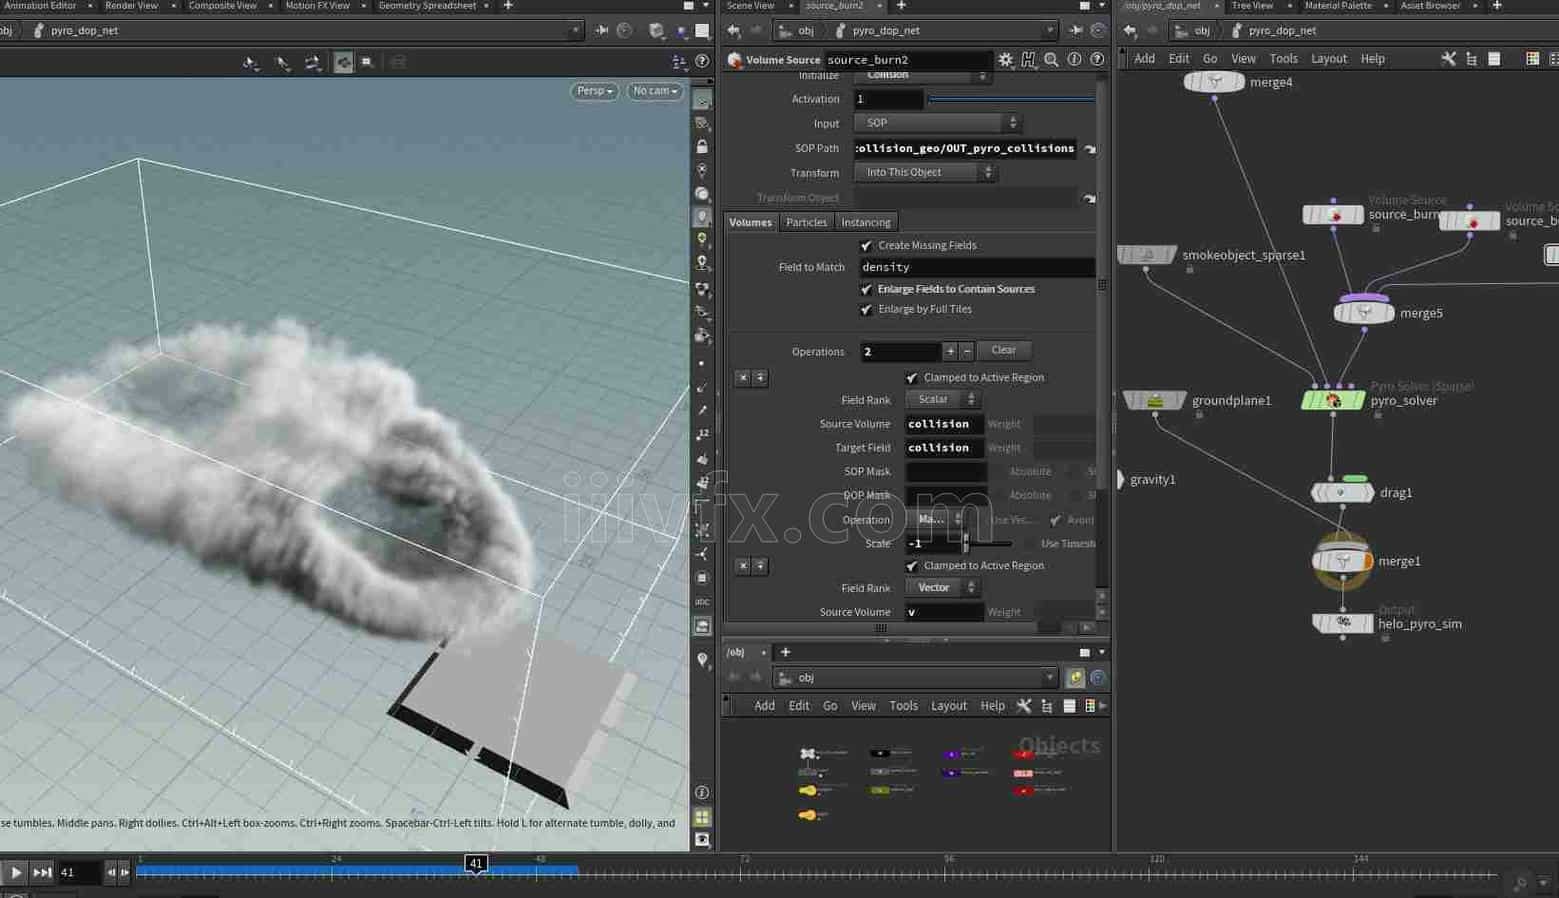Click the Clear operations button

[1004, 351]
